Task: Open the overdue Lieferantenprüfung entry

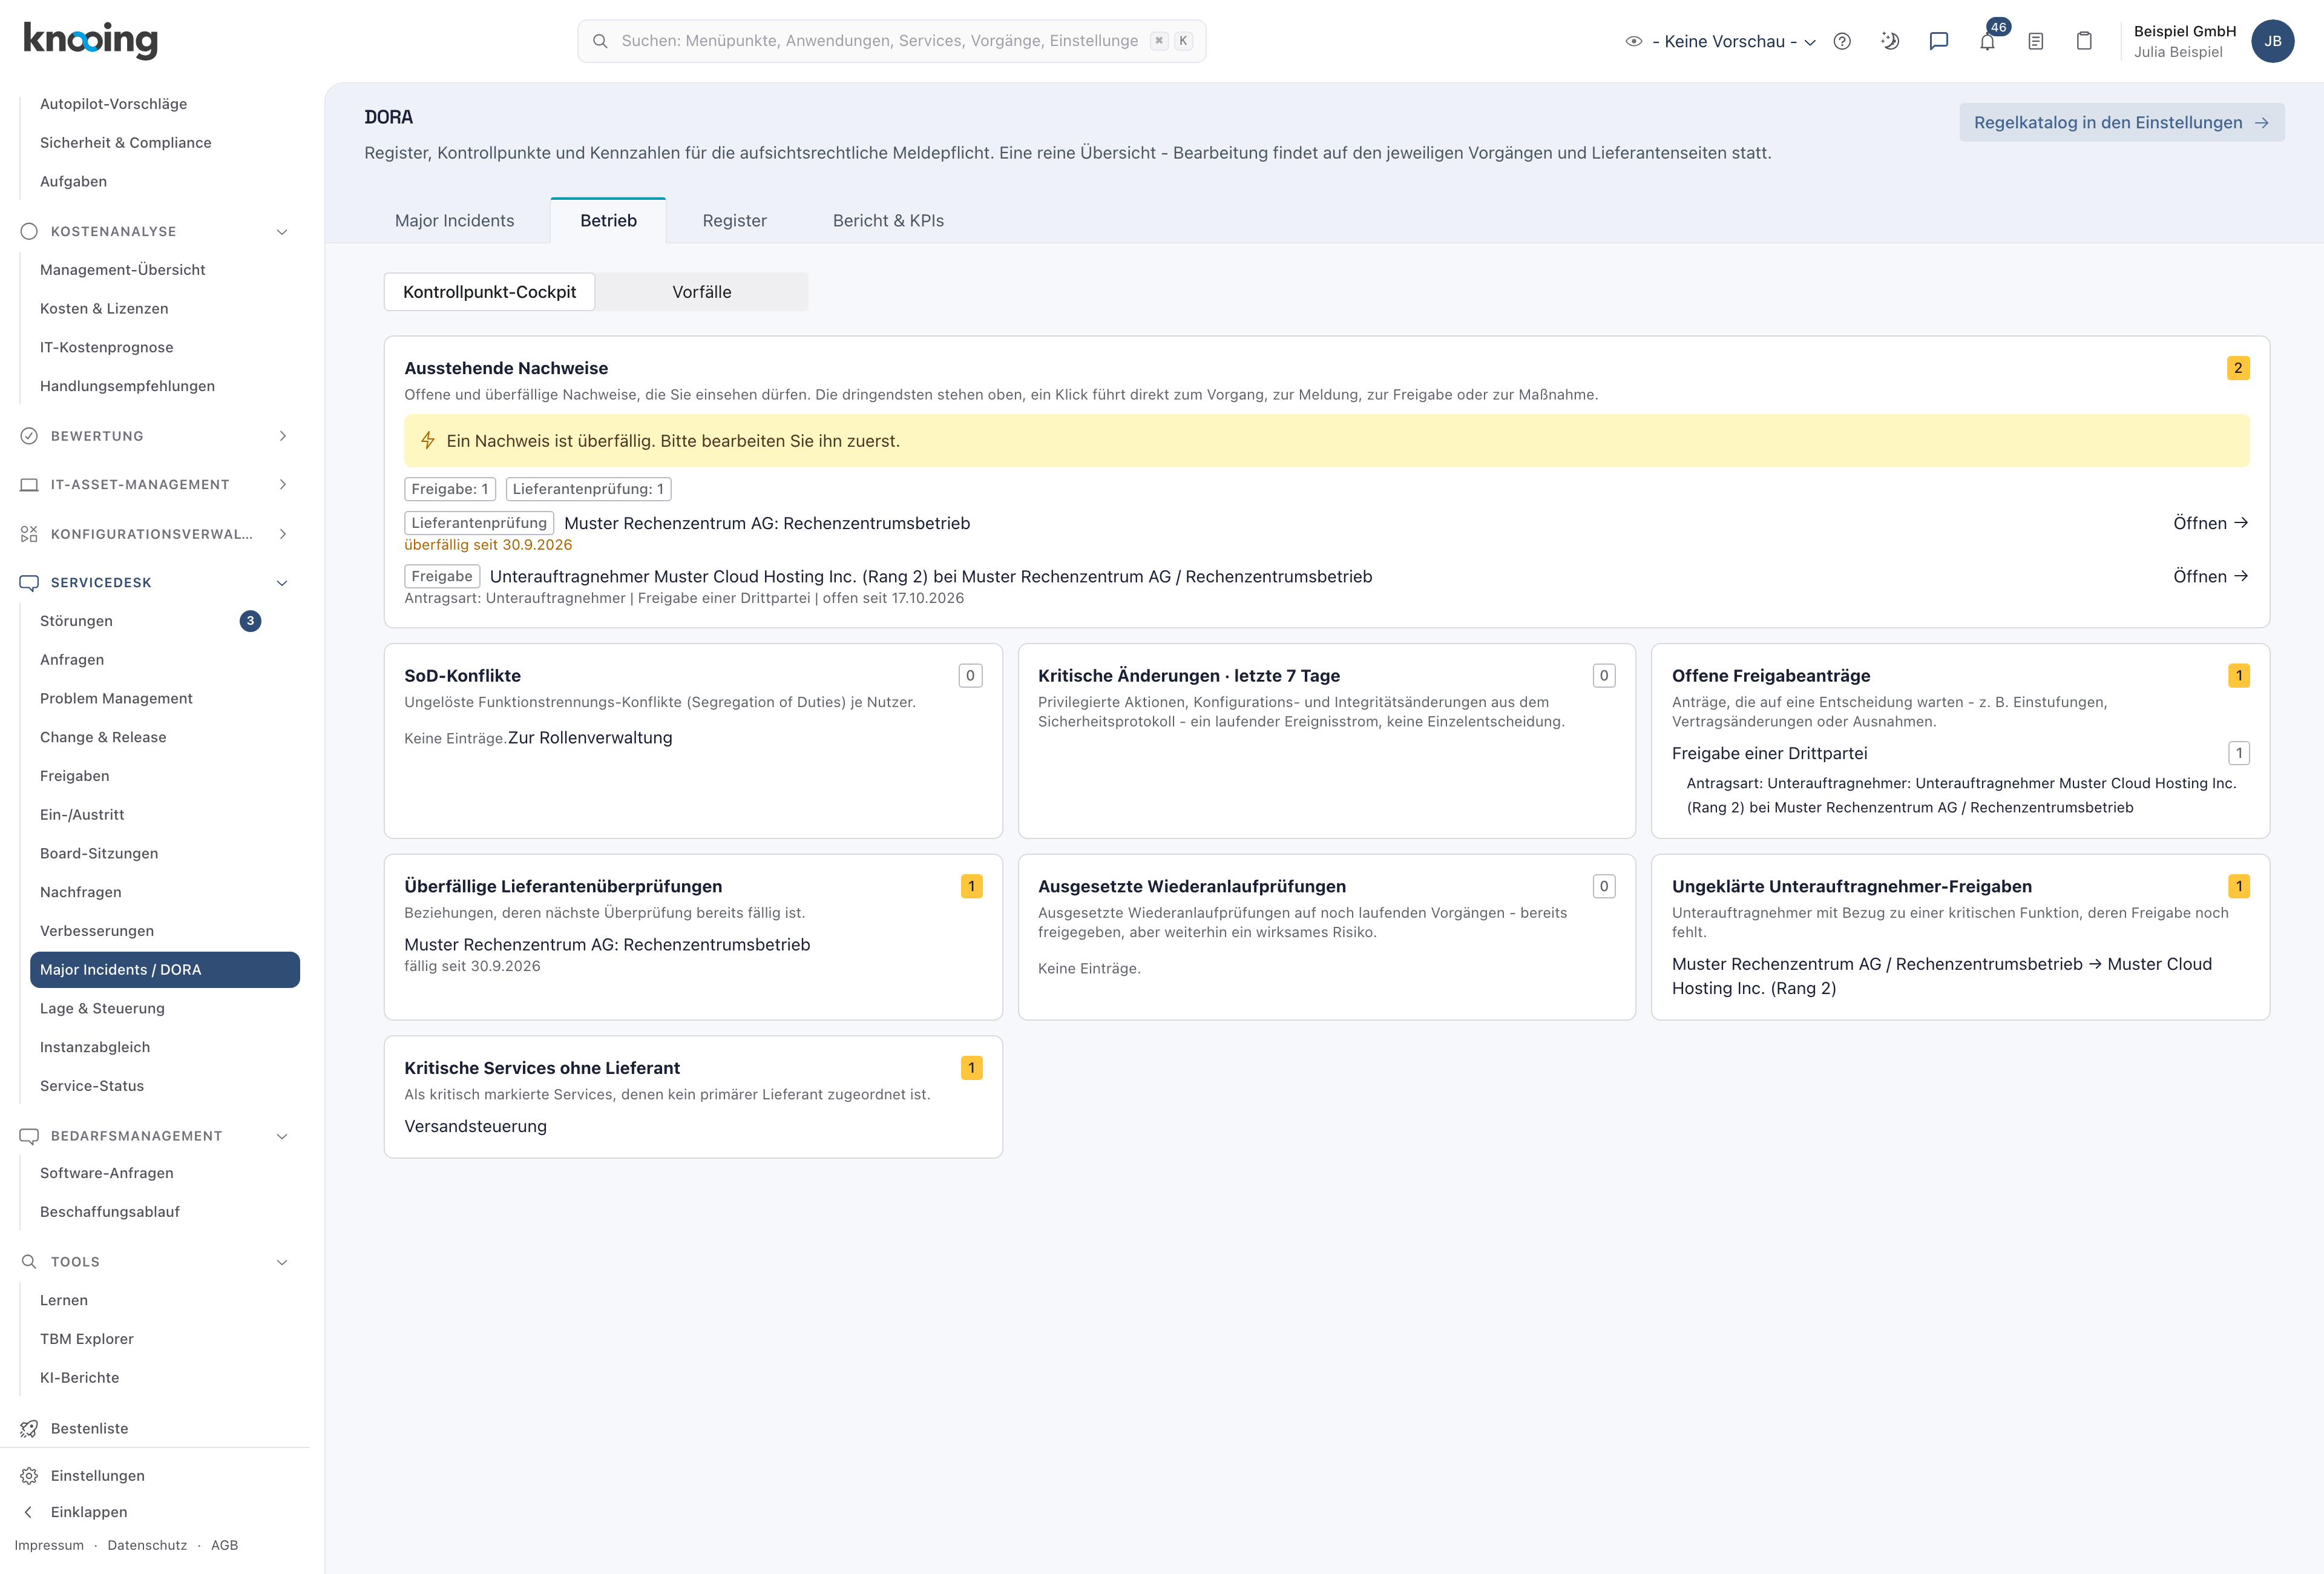Action: coord(2210,523)
